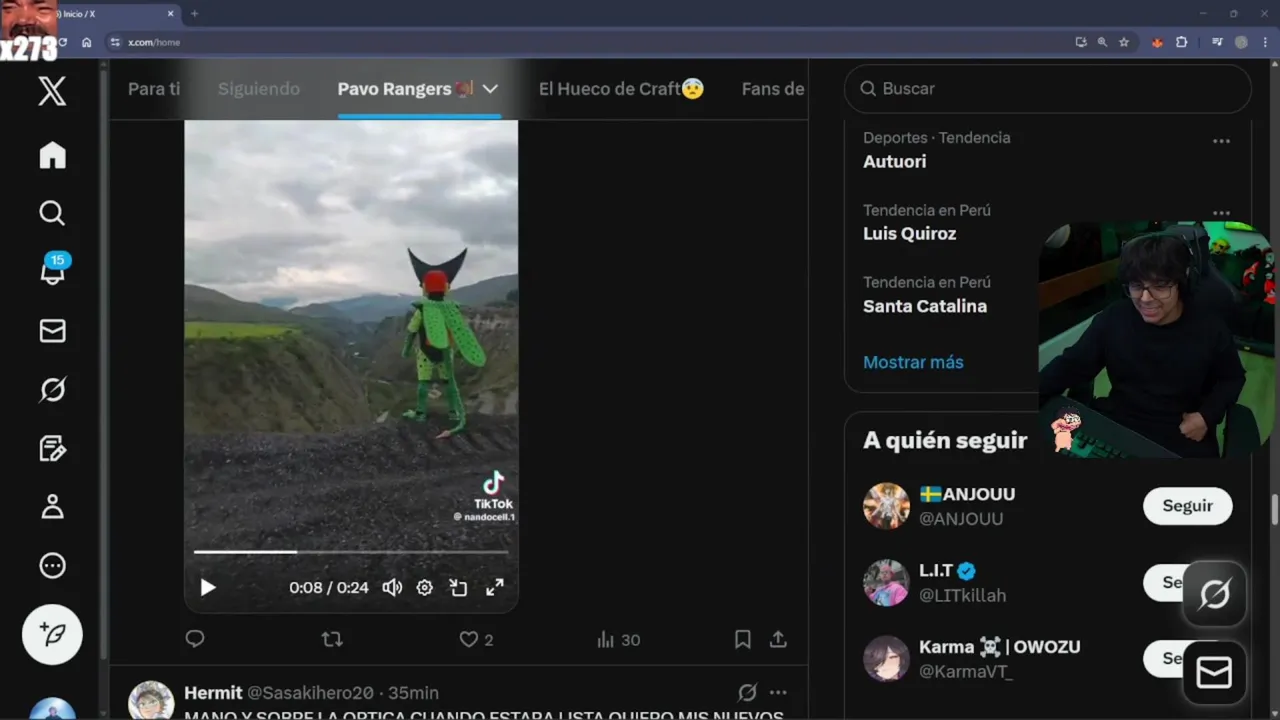Open El Hueco de Craft tab
Screen dimensions: 1280x720
pos(621,89)
